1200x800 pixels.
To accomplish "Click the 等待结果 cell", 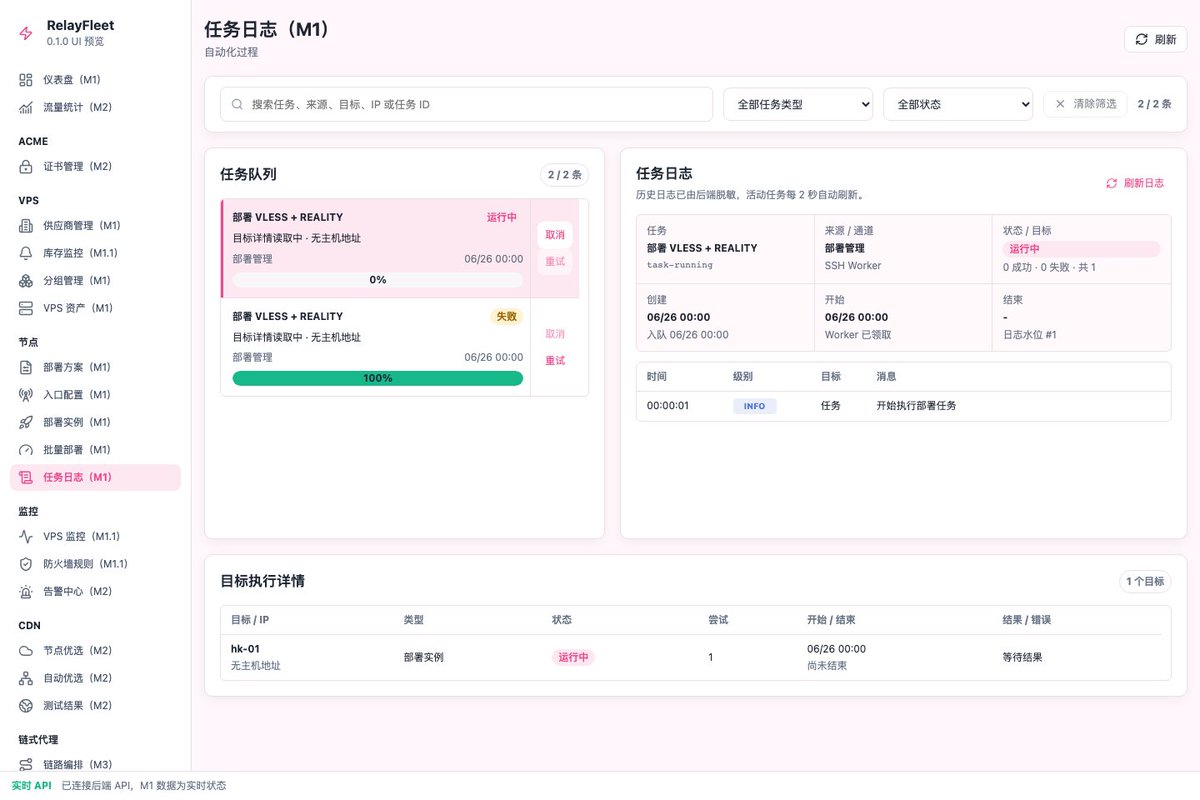I will click(x=1023, y=658).
